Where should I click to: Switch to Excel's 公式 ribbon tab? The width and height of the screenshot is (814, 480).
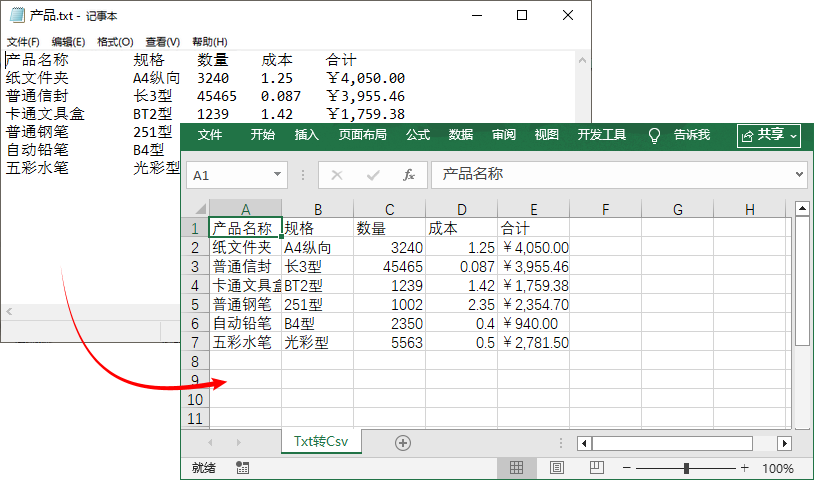pos(418,135)
